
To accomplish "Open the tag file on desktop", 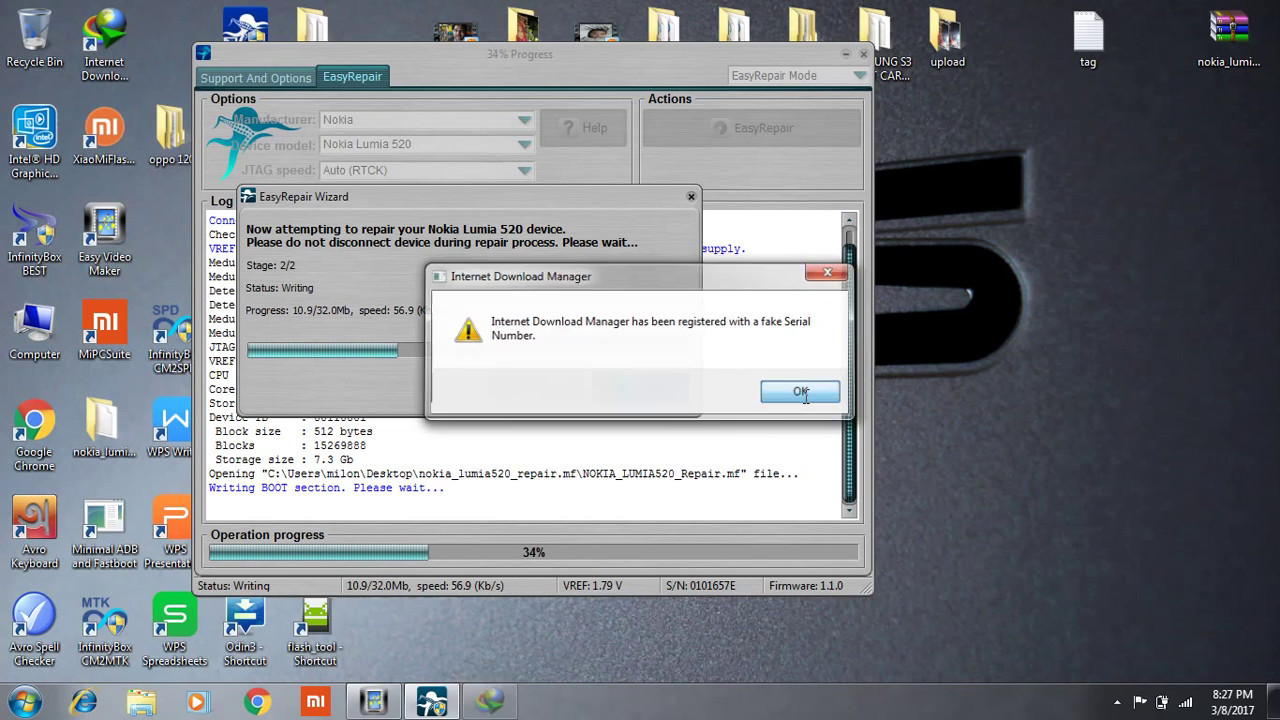I will [1088, 38].
